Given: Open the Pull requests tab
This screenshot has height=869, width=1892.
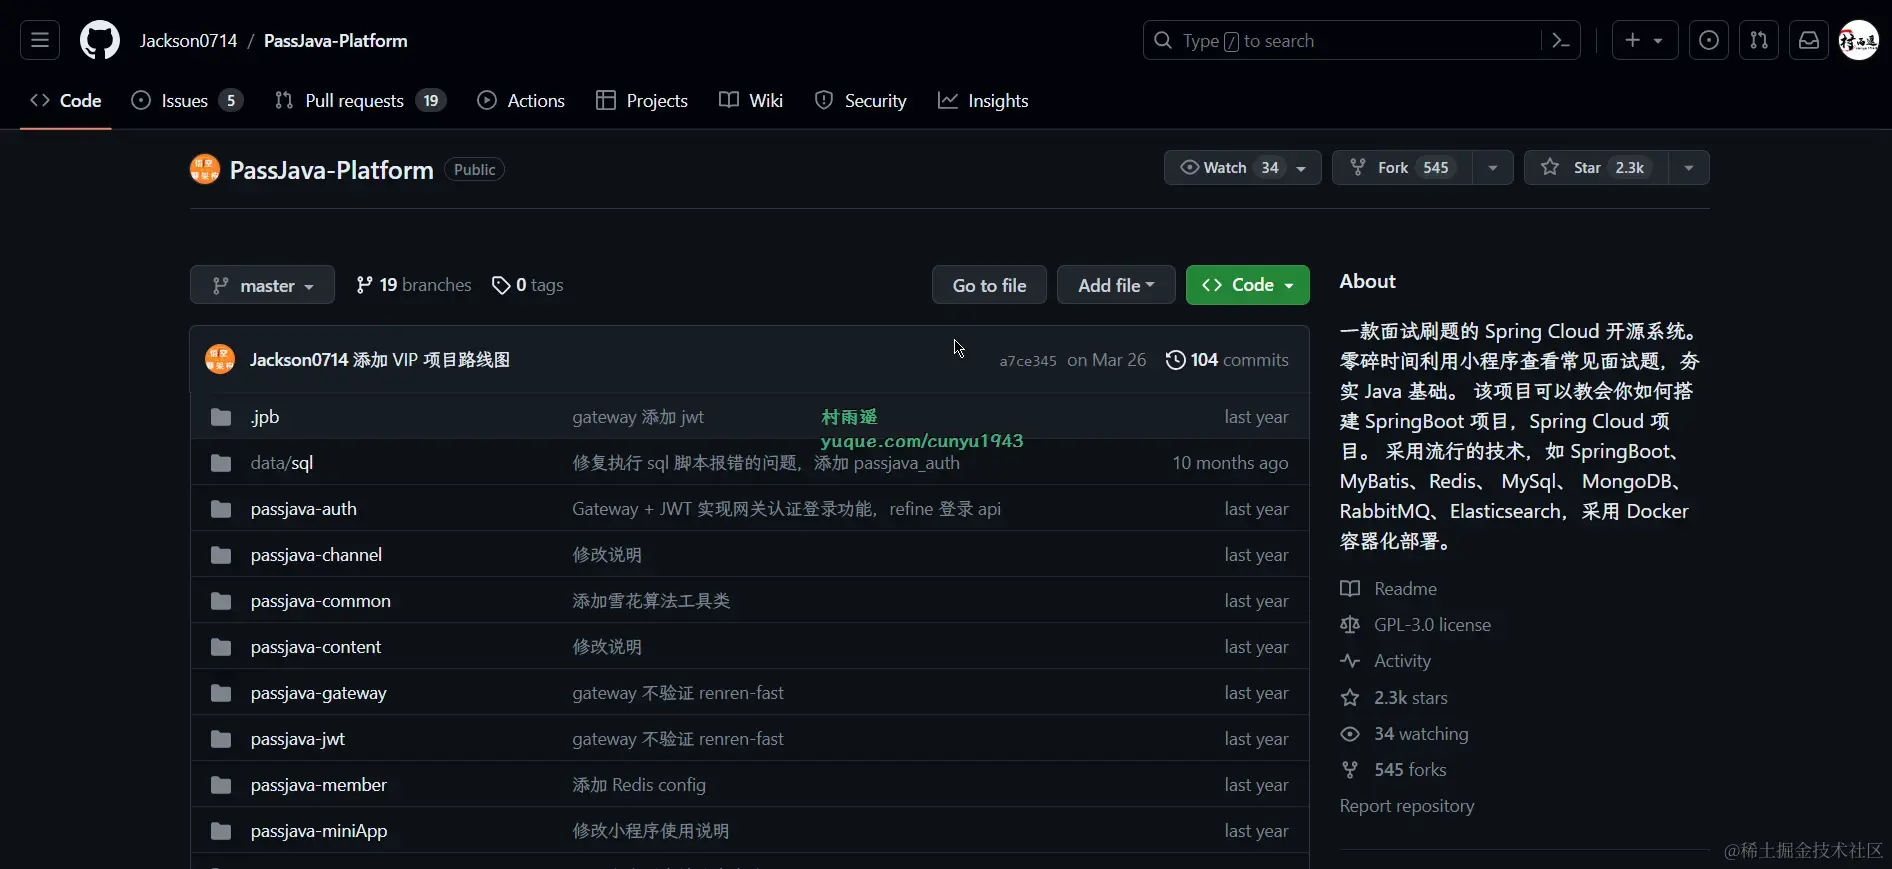Looking at the screenshot, I should coord(360,101).
